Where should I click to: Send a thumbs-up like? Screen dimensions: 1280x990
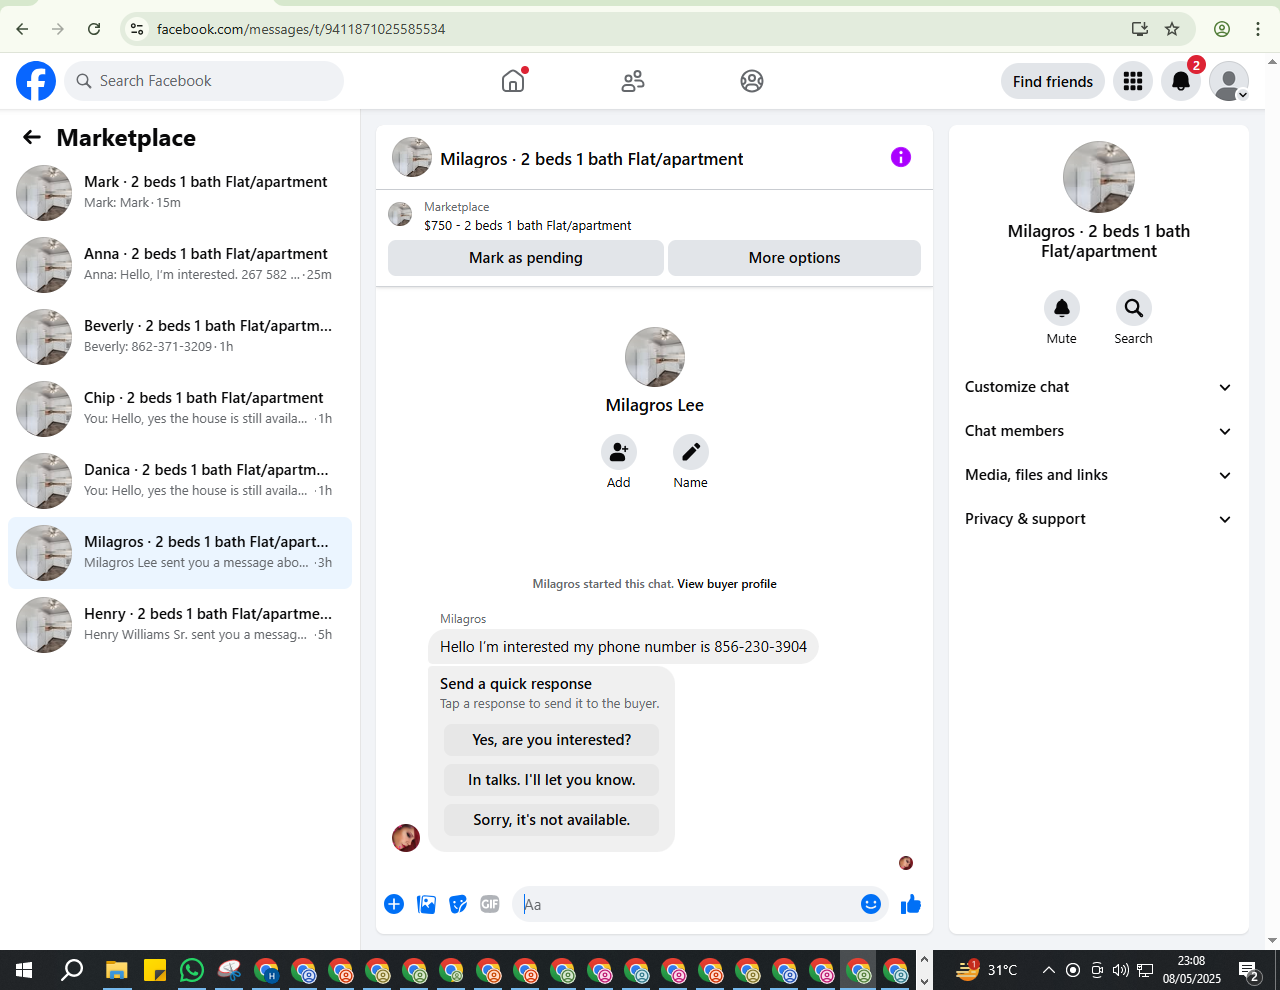911,904
